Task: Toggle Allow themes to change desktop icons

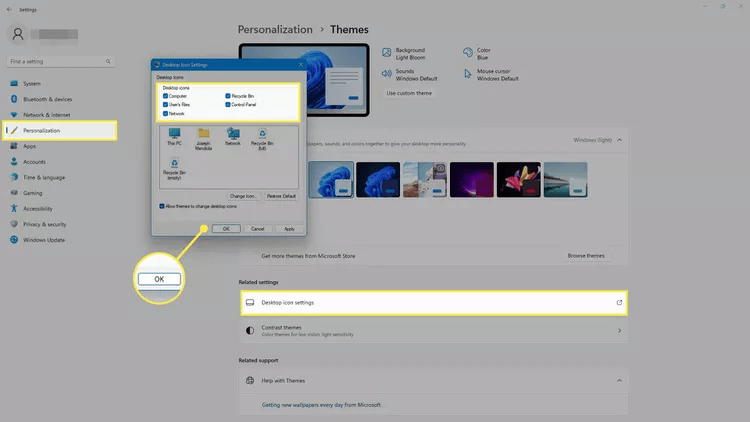Action: pyautogui.click(x=162, y=206)
